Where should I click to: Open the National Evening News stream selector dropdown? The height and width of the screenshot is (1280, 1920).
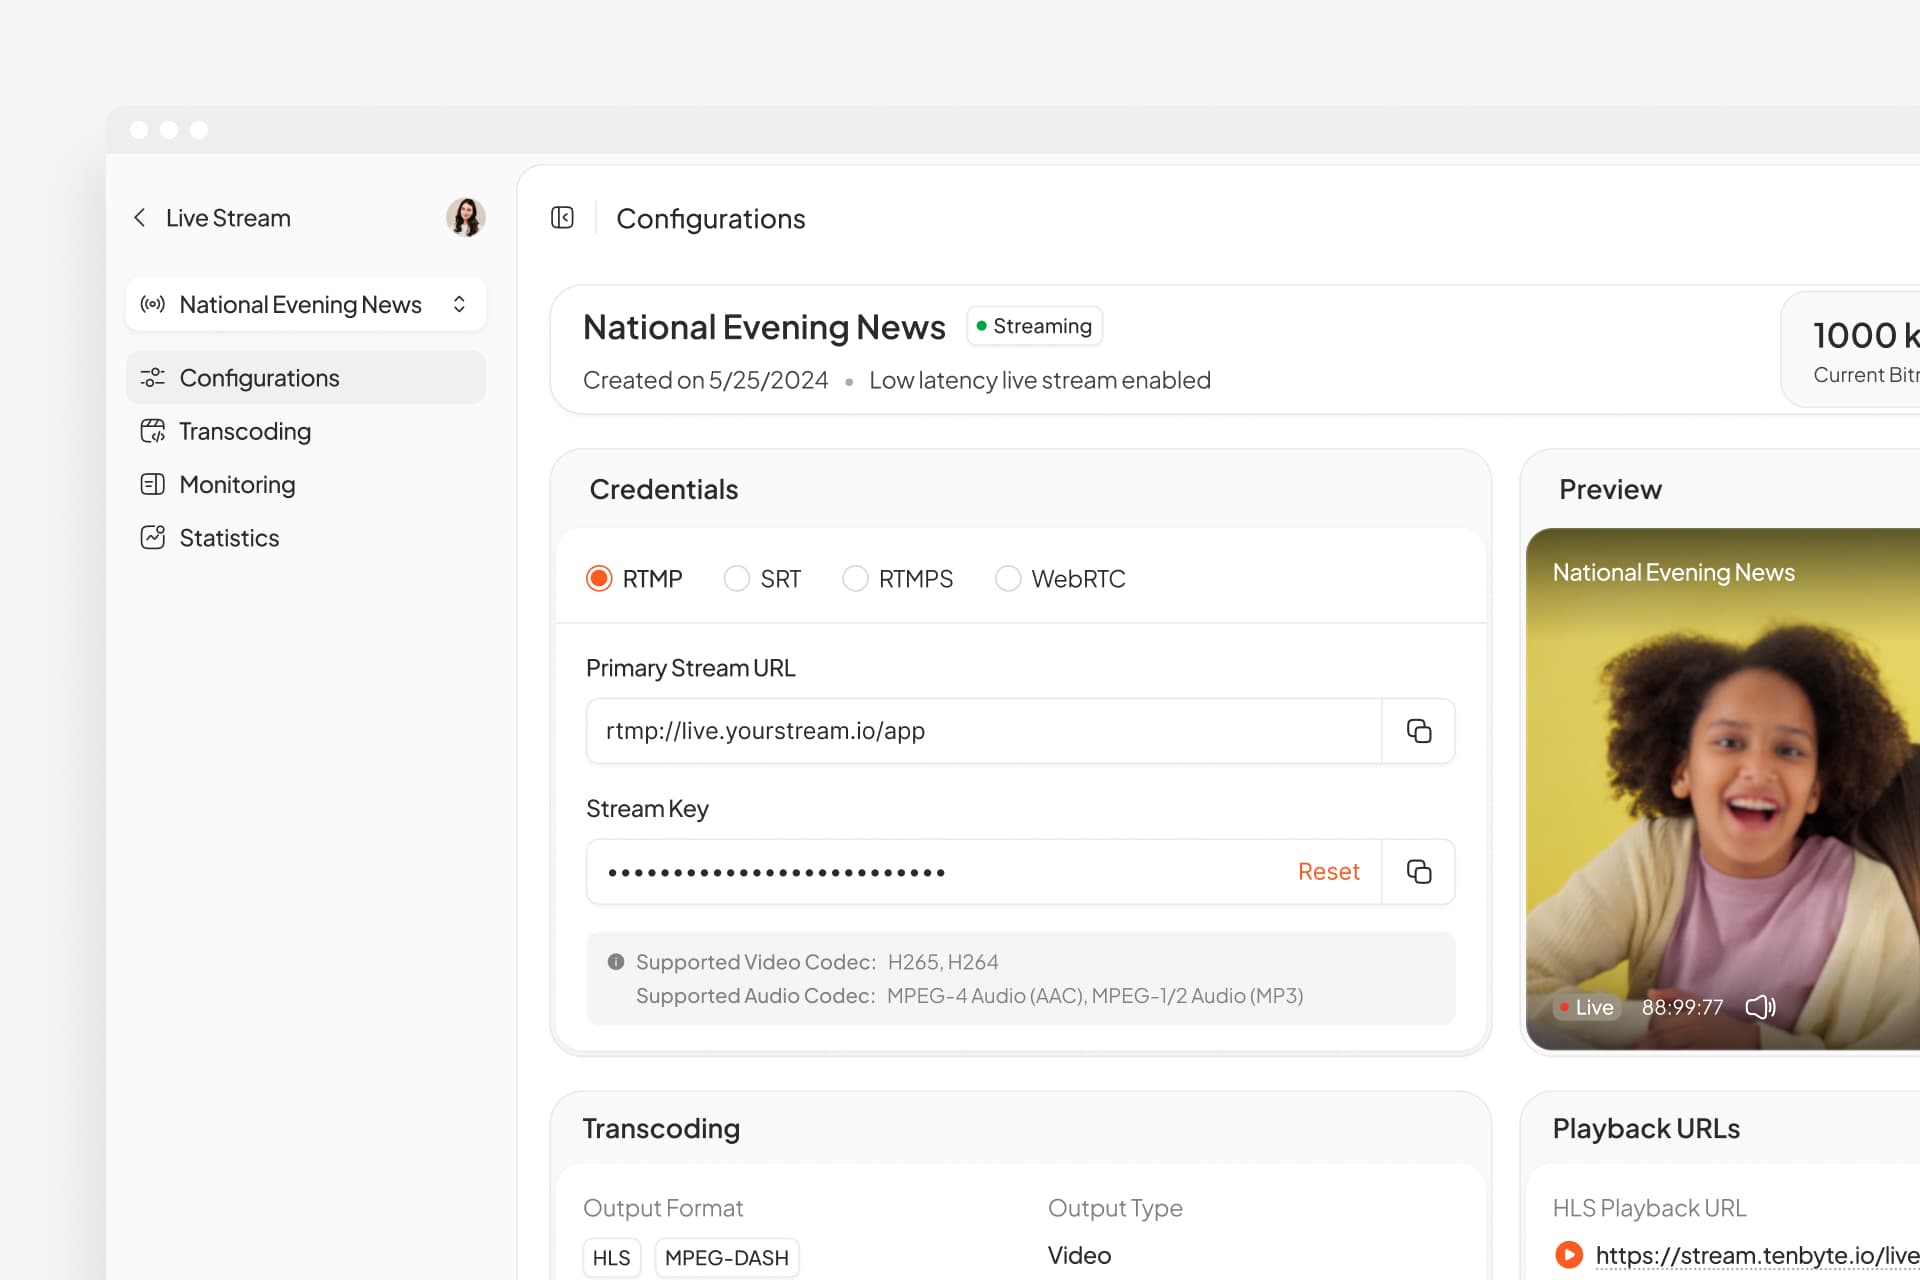coord(306,304)
